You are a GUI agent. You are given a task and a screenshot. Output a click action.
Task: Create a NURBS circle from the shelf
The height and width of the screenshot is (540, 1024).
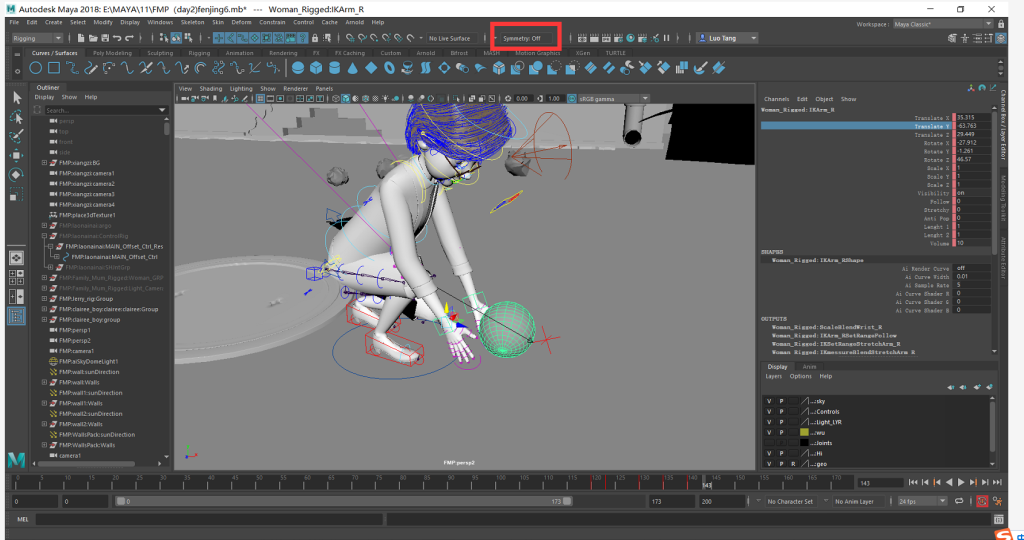36,67
